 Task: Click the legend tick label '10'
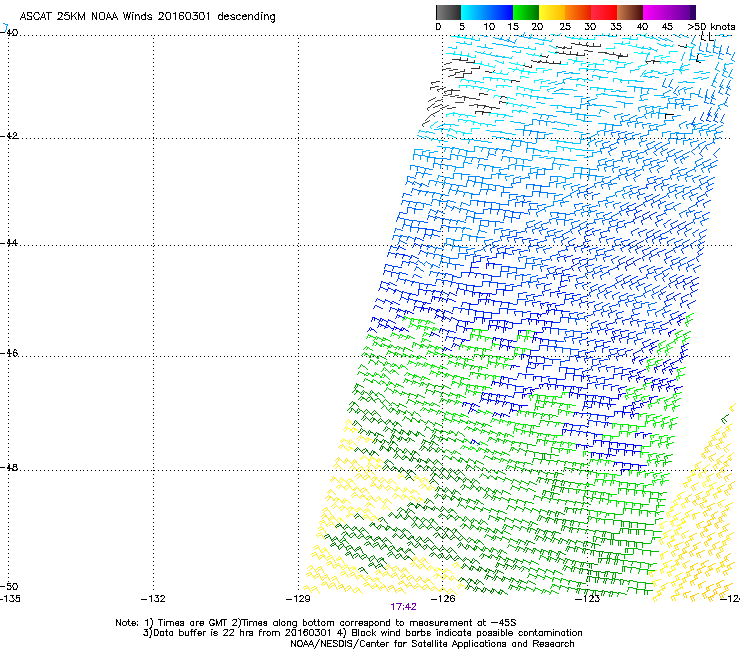[x=489, y=27]
